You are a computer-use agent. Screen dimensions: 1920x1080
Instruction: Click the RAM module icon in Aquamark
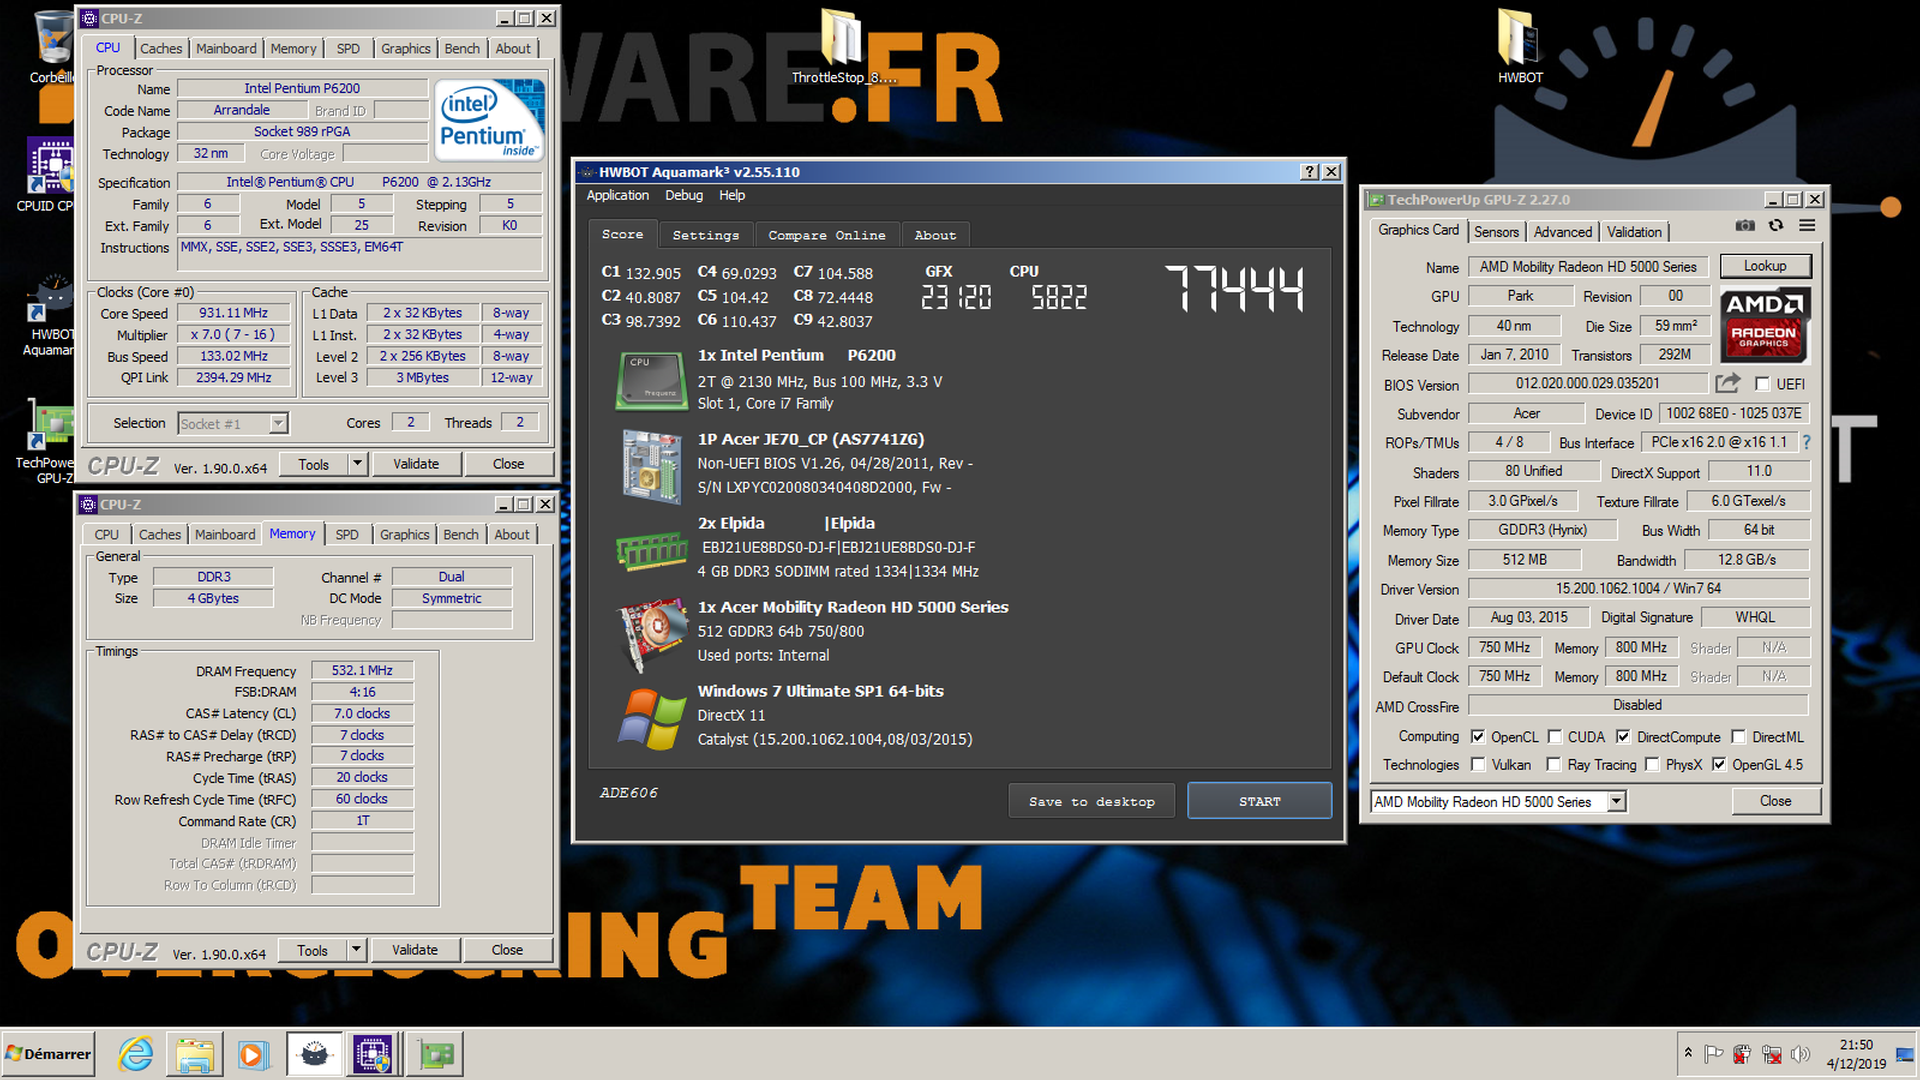pos(651,550)
